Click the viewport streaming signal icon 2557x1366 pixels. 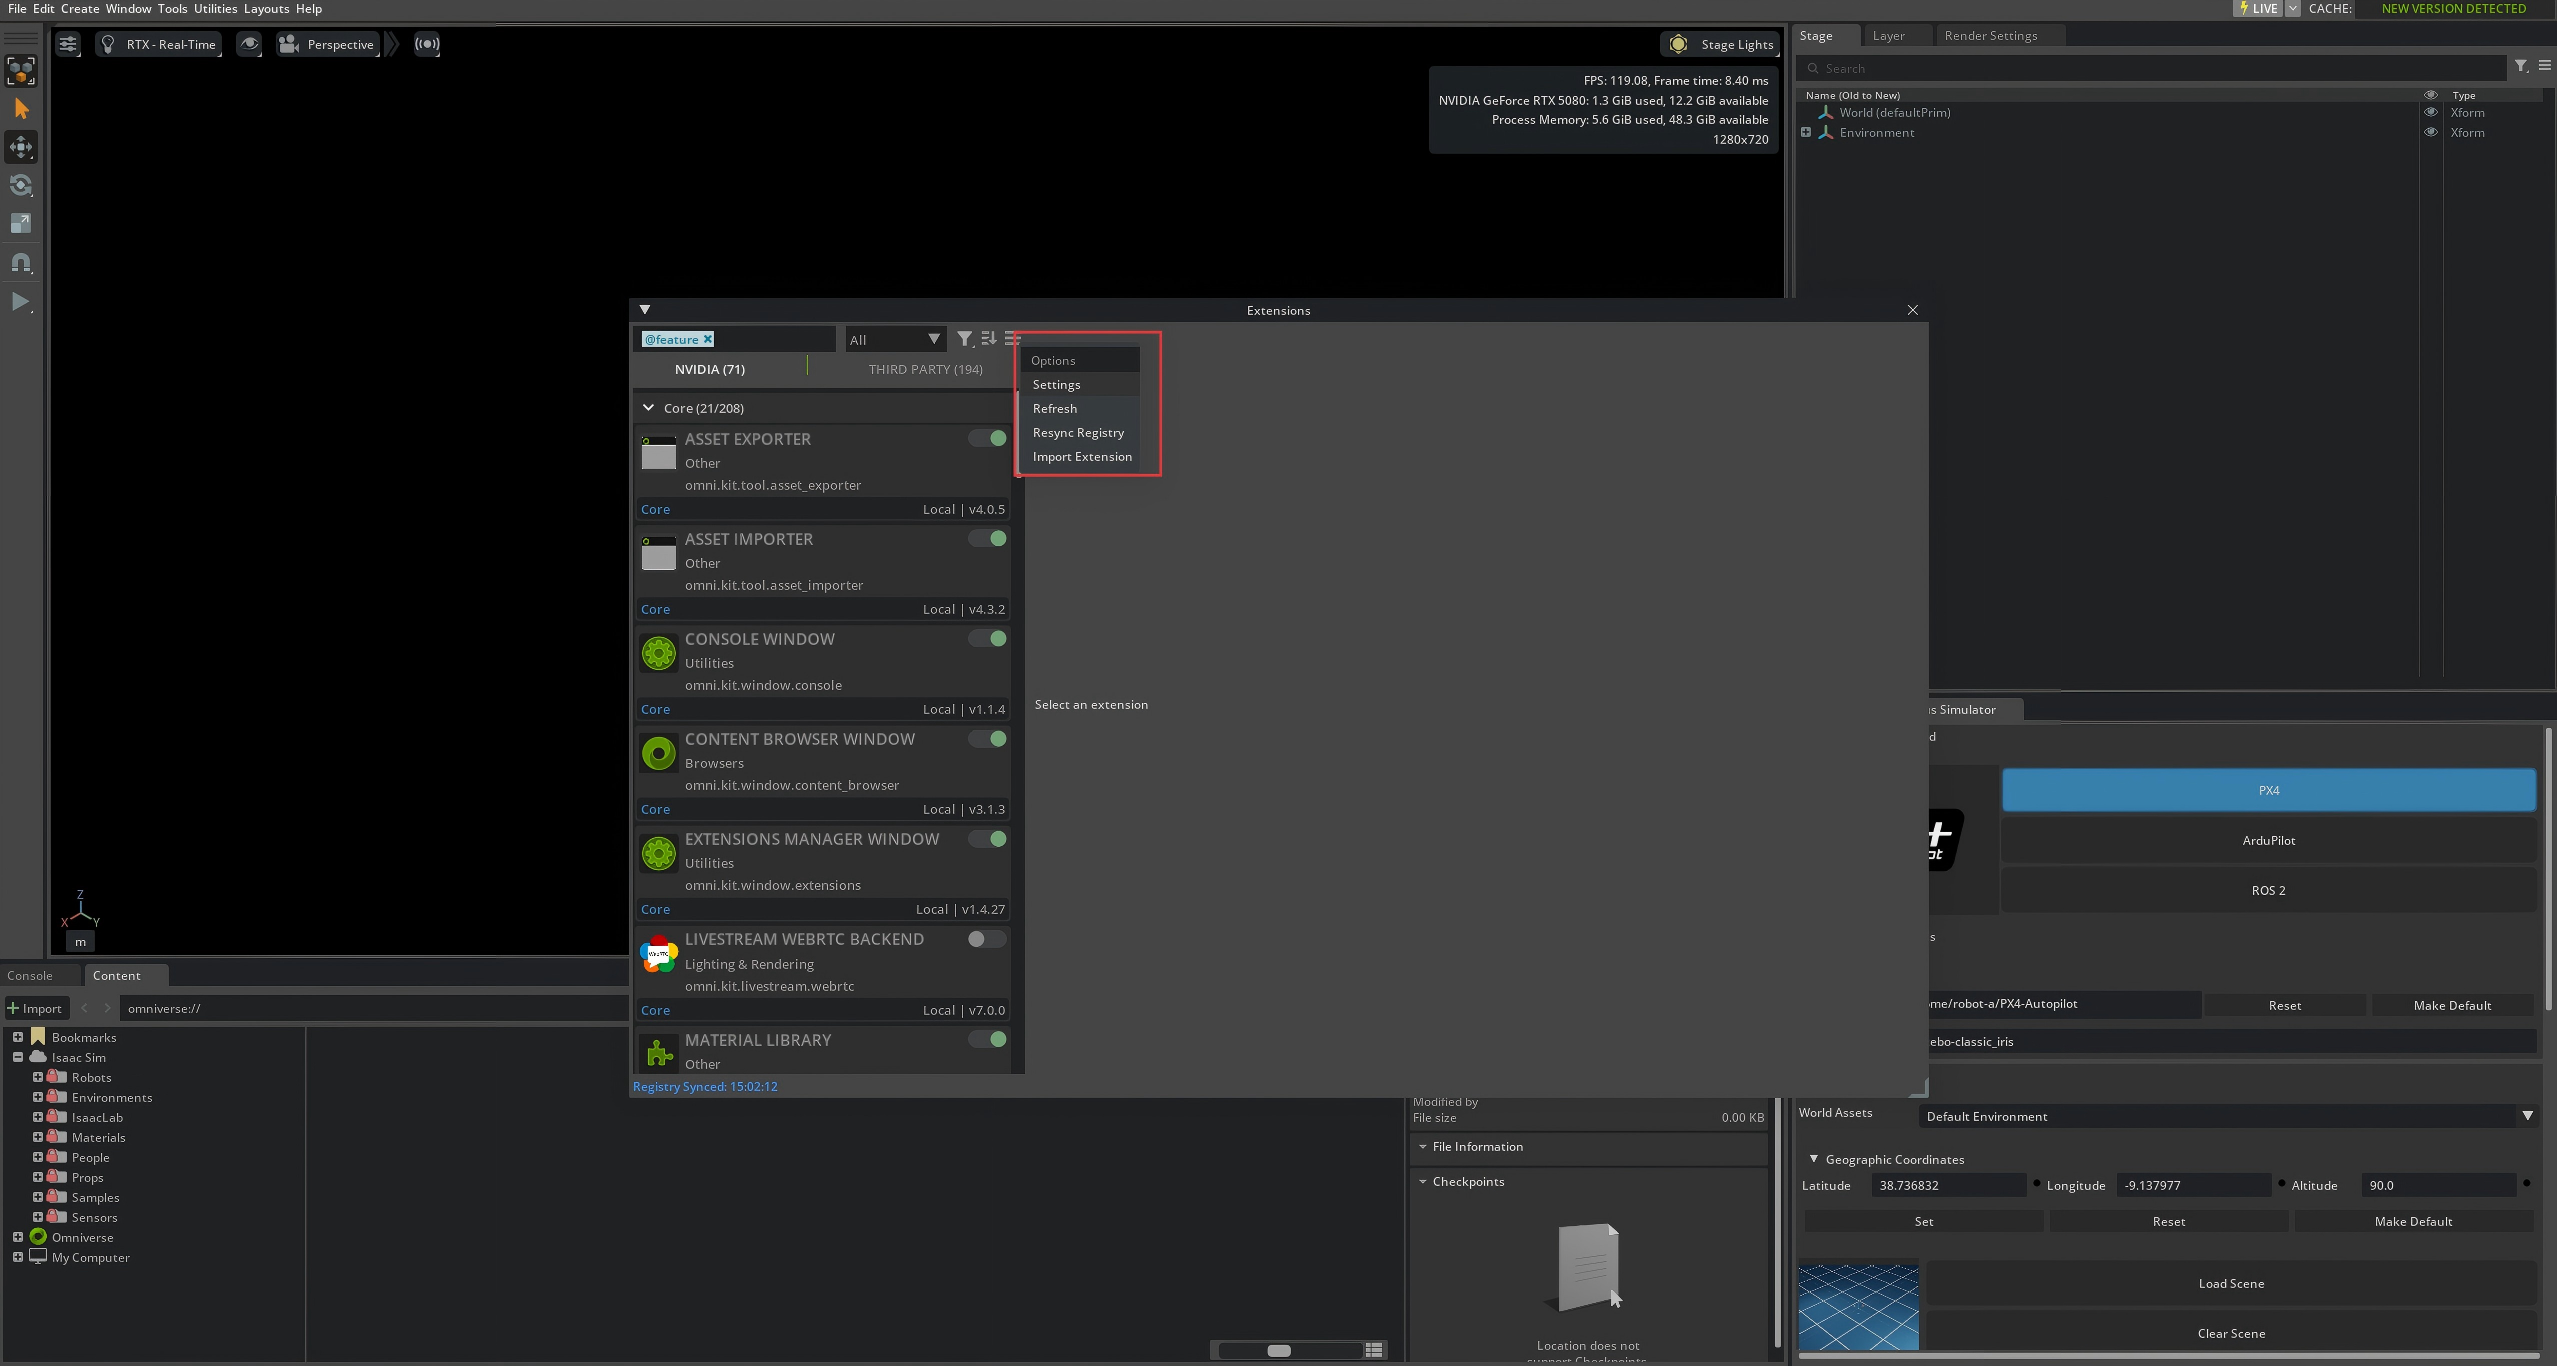pos(427,44)
